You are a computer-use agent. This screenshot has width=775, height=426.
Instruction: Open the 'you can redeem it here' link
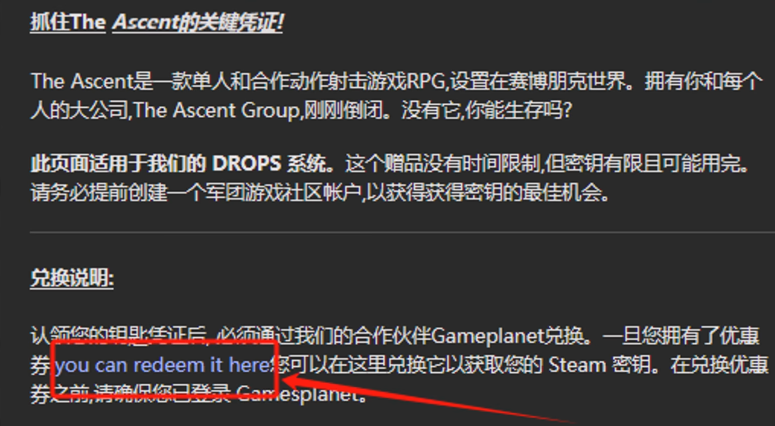pos(163,365)
